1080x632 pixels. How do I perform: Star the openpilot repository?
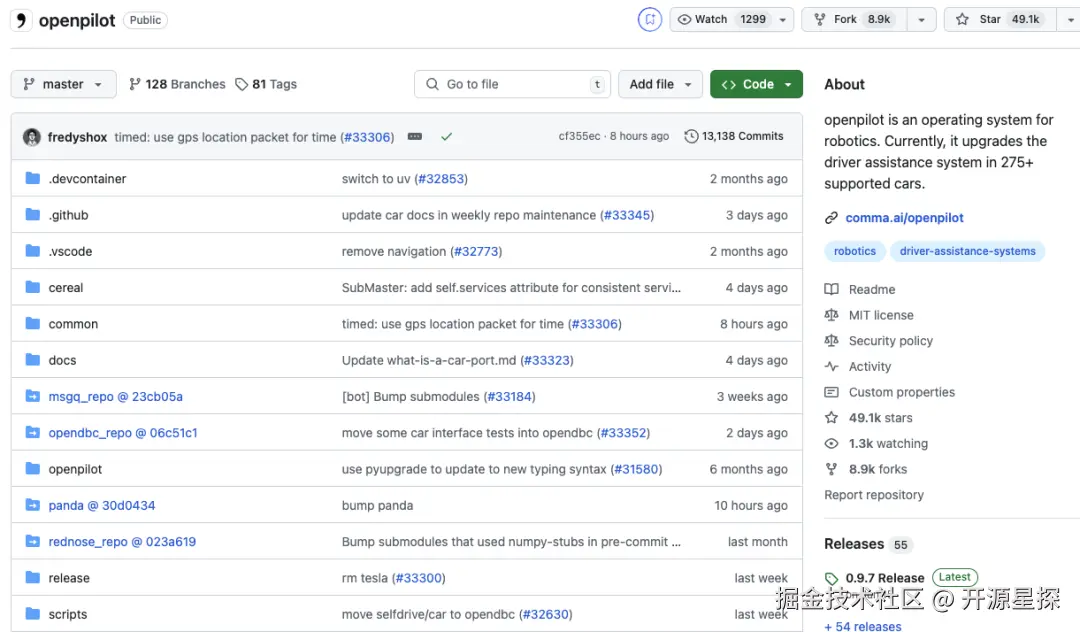1000,19
